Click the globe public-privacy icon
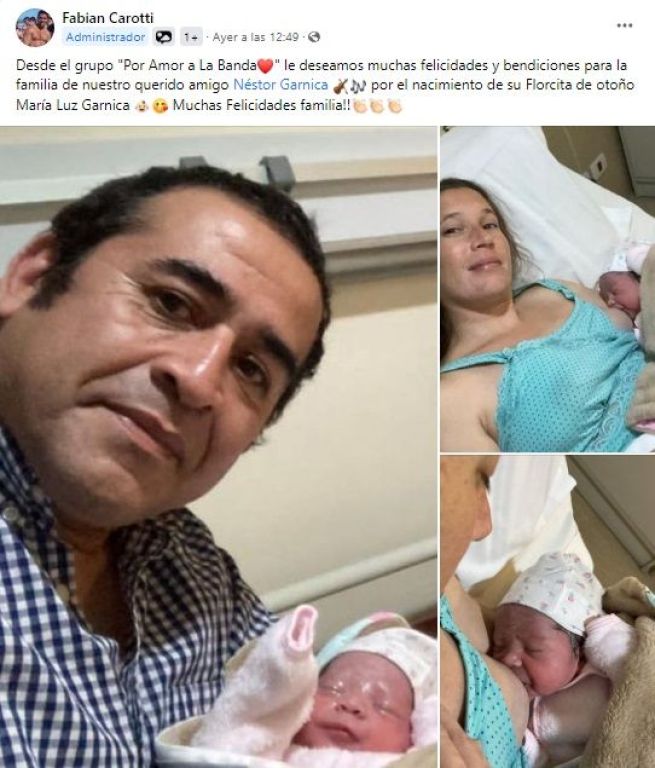Screen dimensions: 655x768 tap(315, 37)
